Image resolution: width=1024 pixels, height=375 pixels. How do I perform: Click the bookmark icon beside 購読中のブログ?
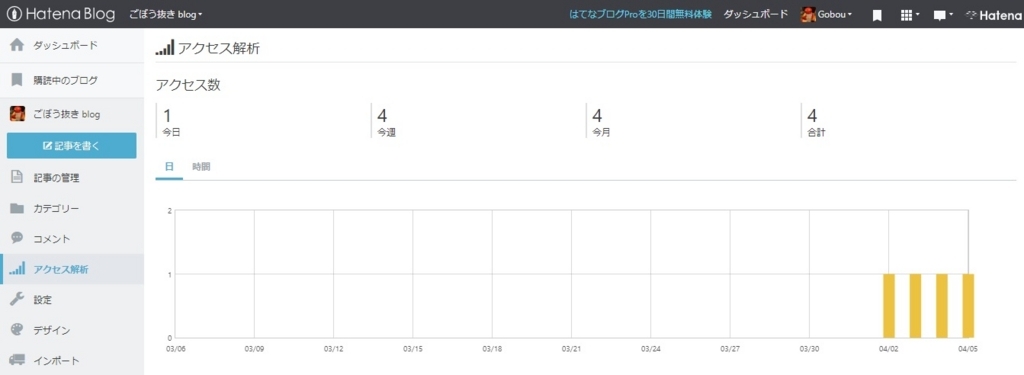coord(17,80)
